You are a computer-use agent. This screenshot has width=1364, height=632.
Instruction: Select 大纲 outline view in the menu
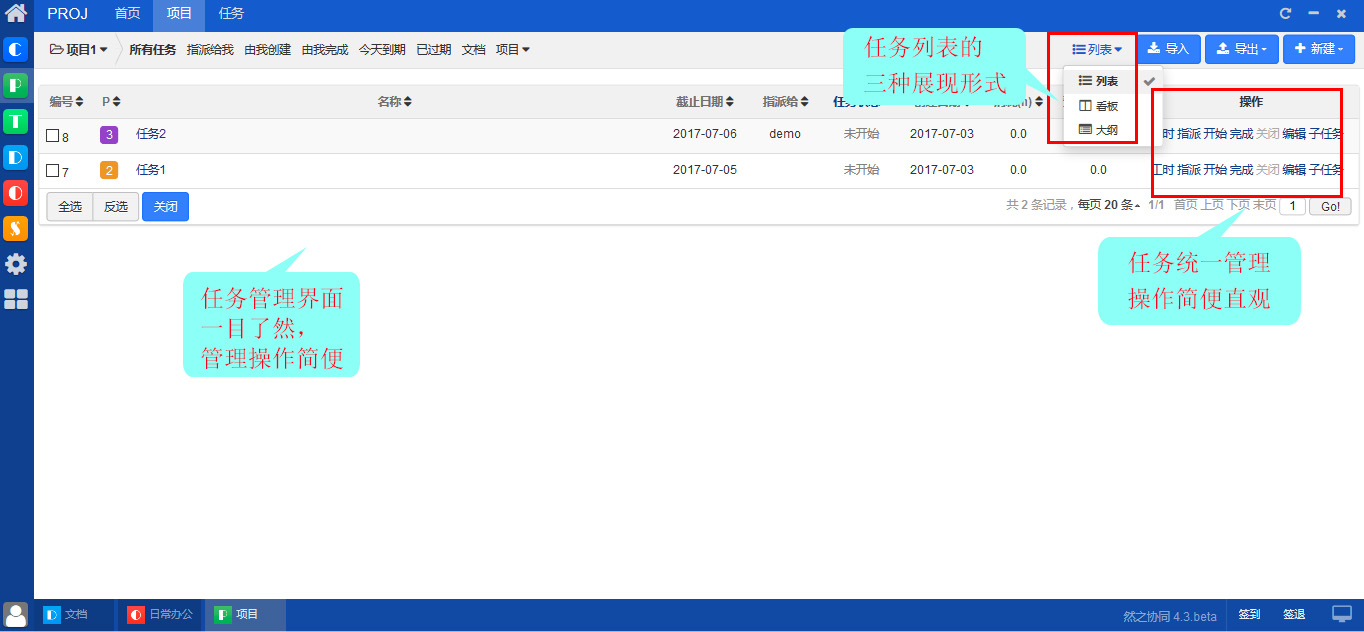coord(1098,129)
